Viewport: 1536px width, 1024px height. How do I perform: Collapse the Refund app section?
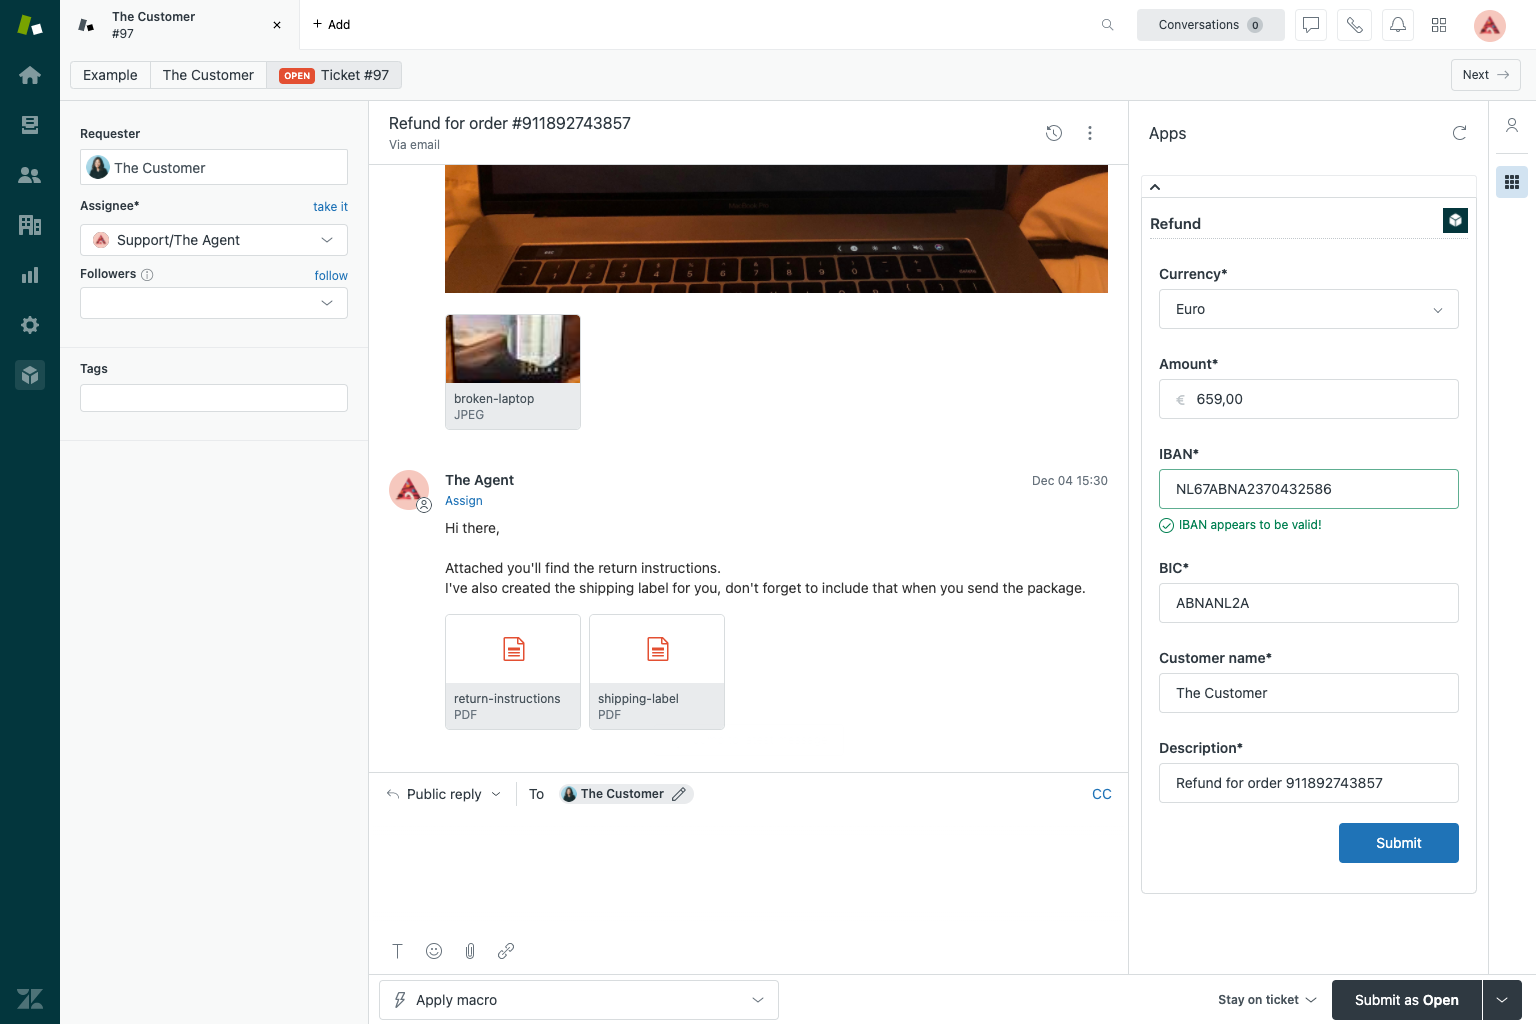pos(1155,187)
